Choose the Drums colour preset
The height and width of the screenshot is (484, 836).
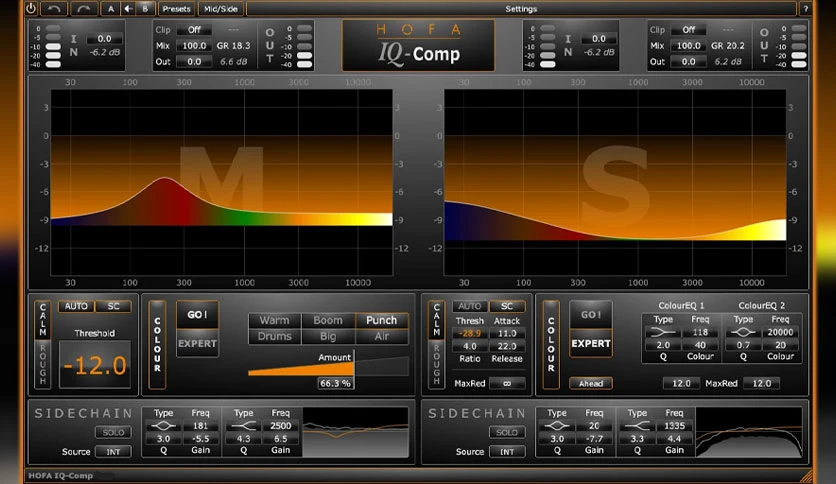(x=275, y=336)
